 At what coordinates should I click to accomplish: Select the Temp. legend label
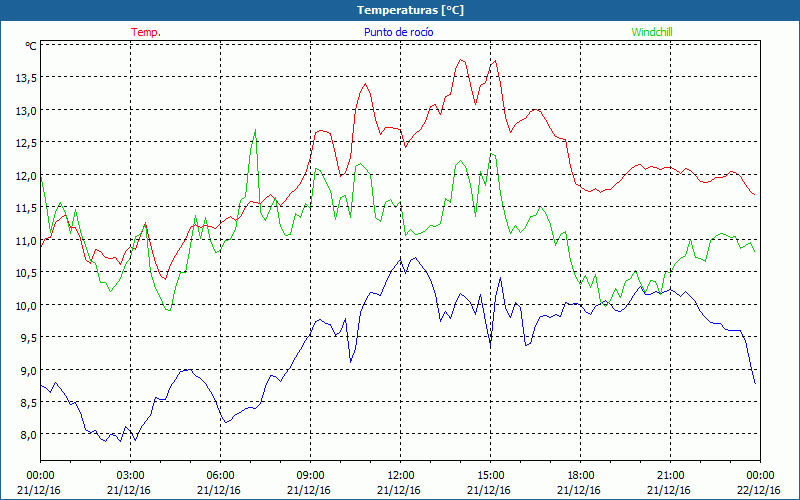tap(146, 32)
